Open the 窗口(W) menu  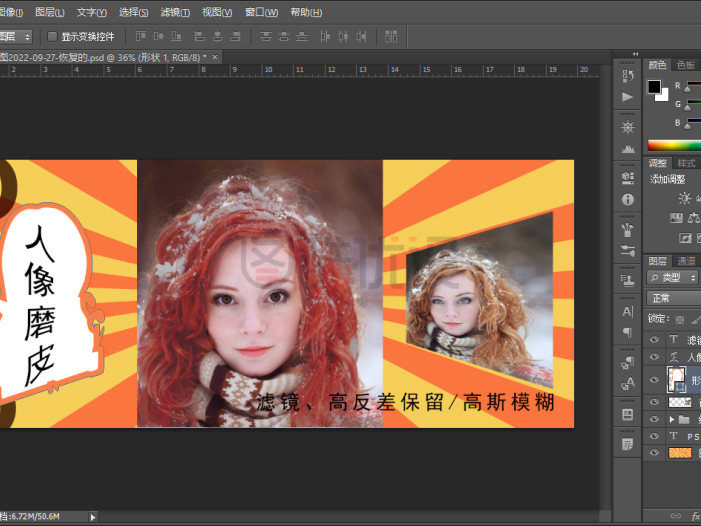click(262, 13)
